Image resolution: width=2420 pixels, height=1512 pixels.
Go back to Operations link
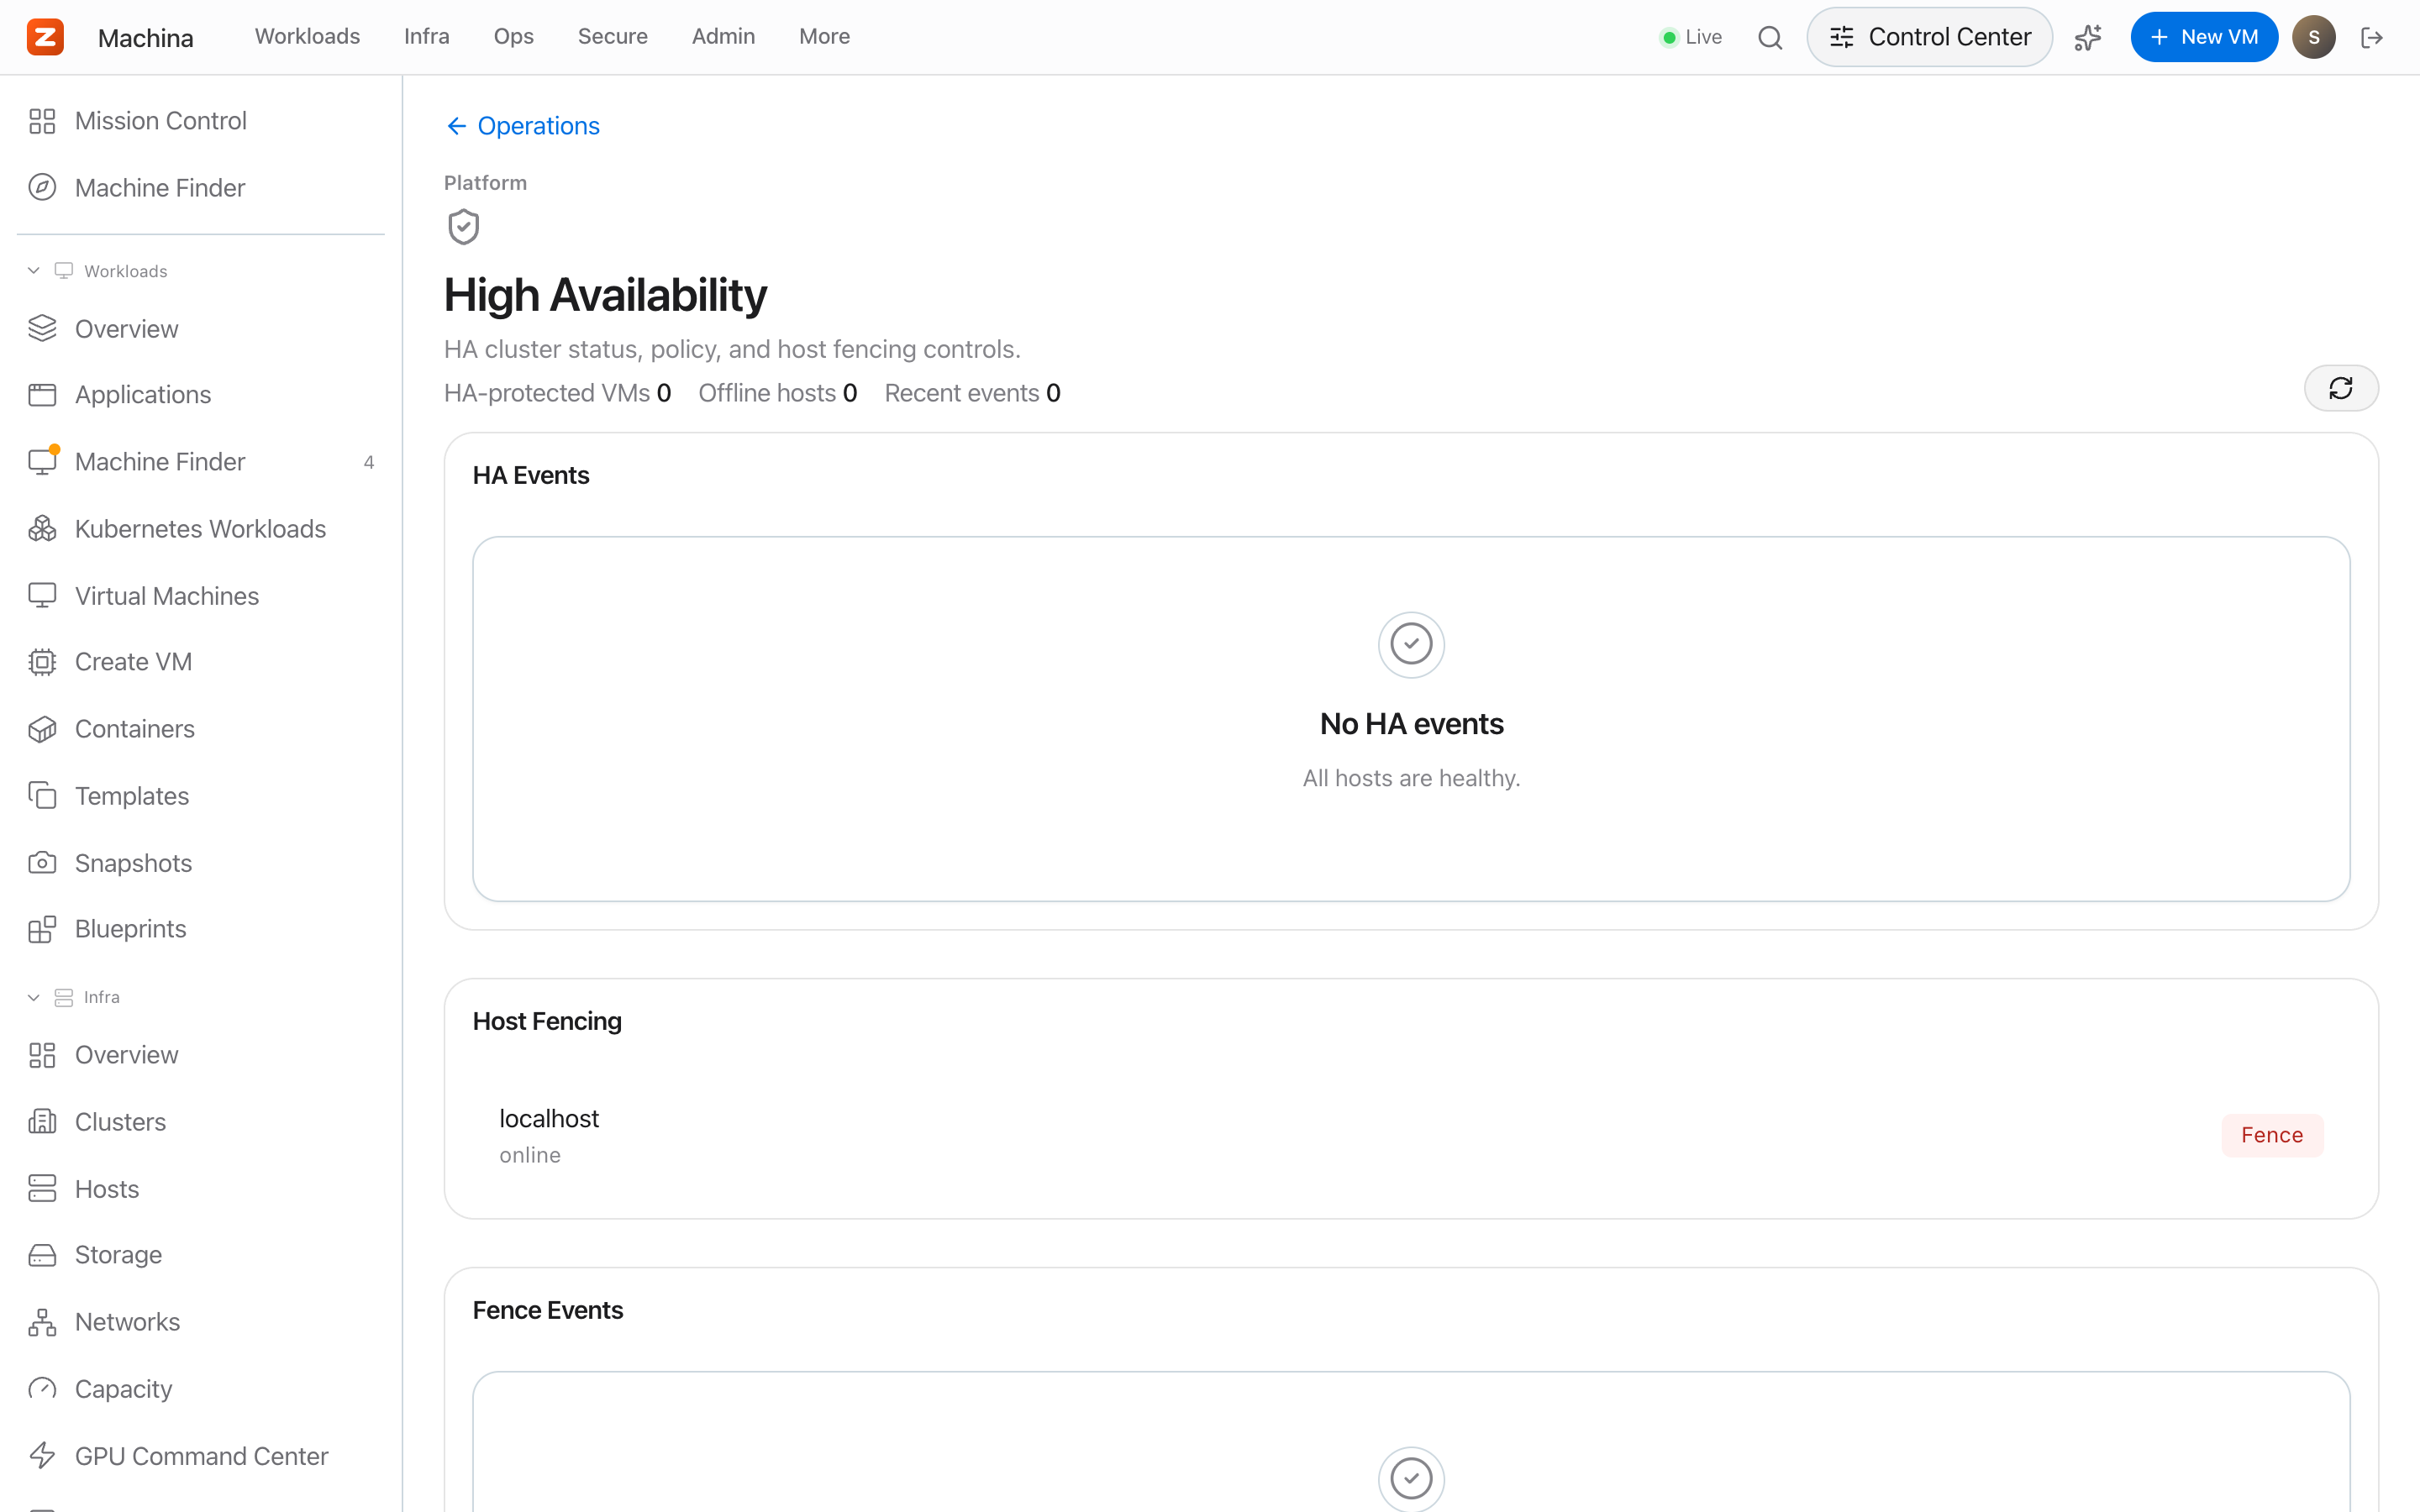522,126
